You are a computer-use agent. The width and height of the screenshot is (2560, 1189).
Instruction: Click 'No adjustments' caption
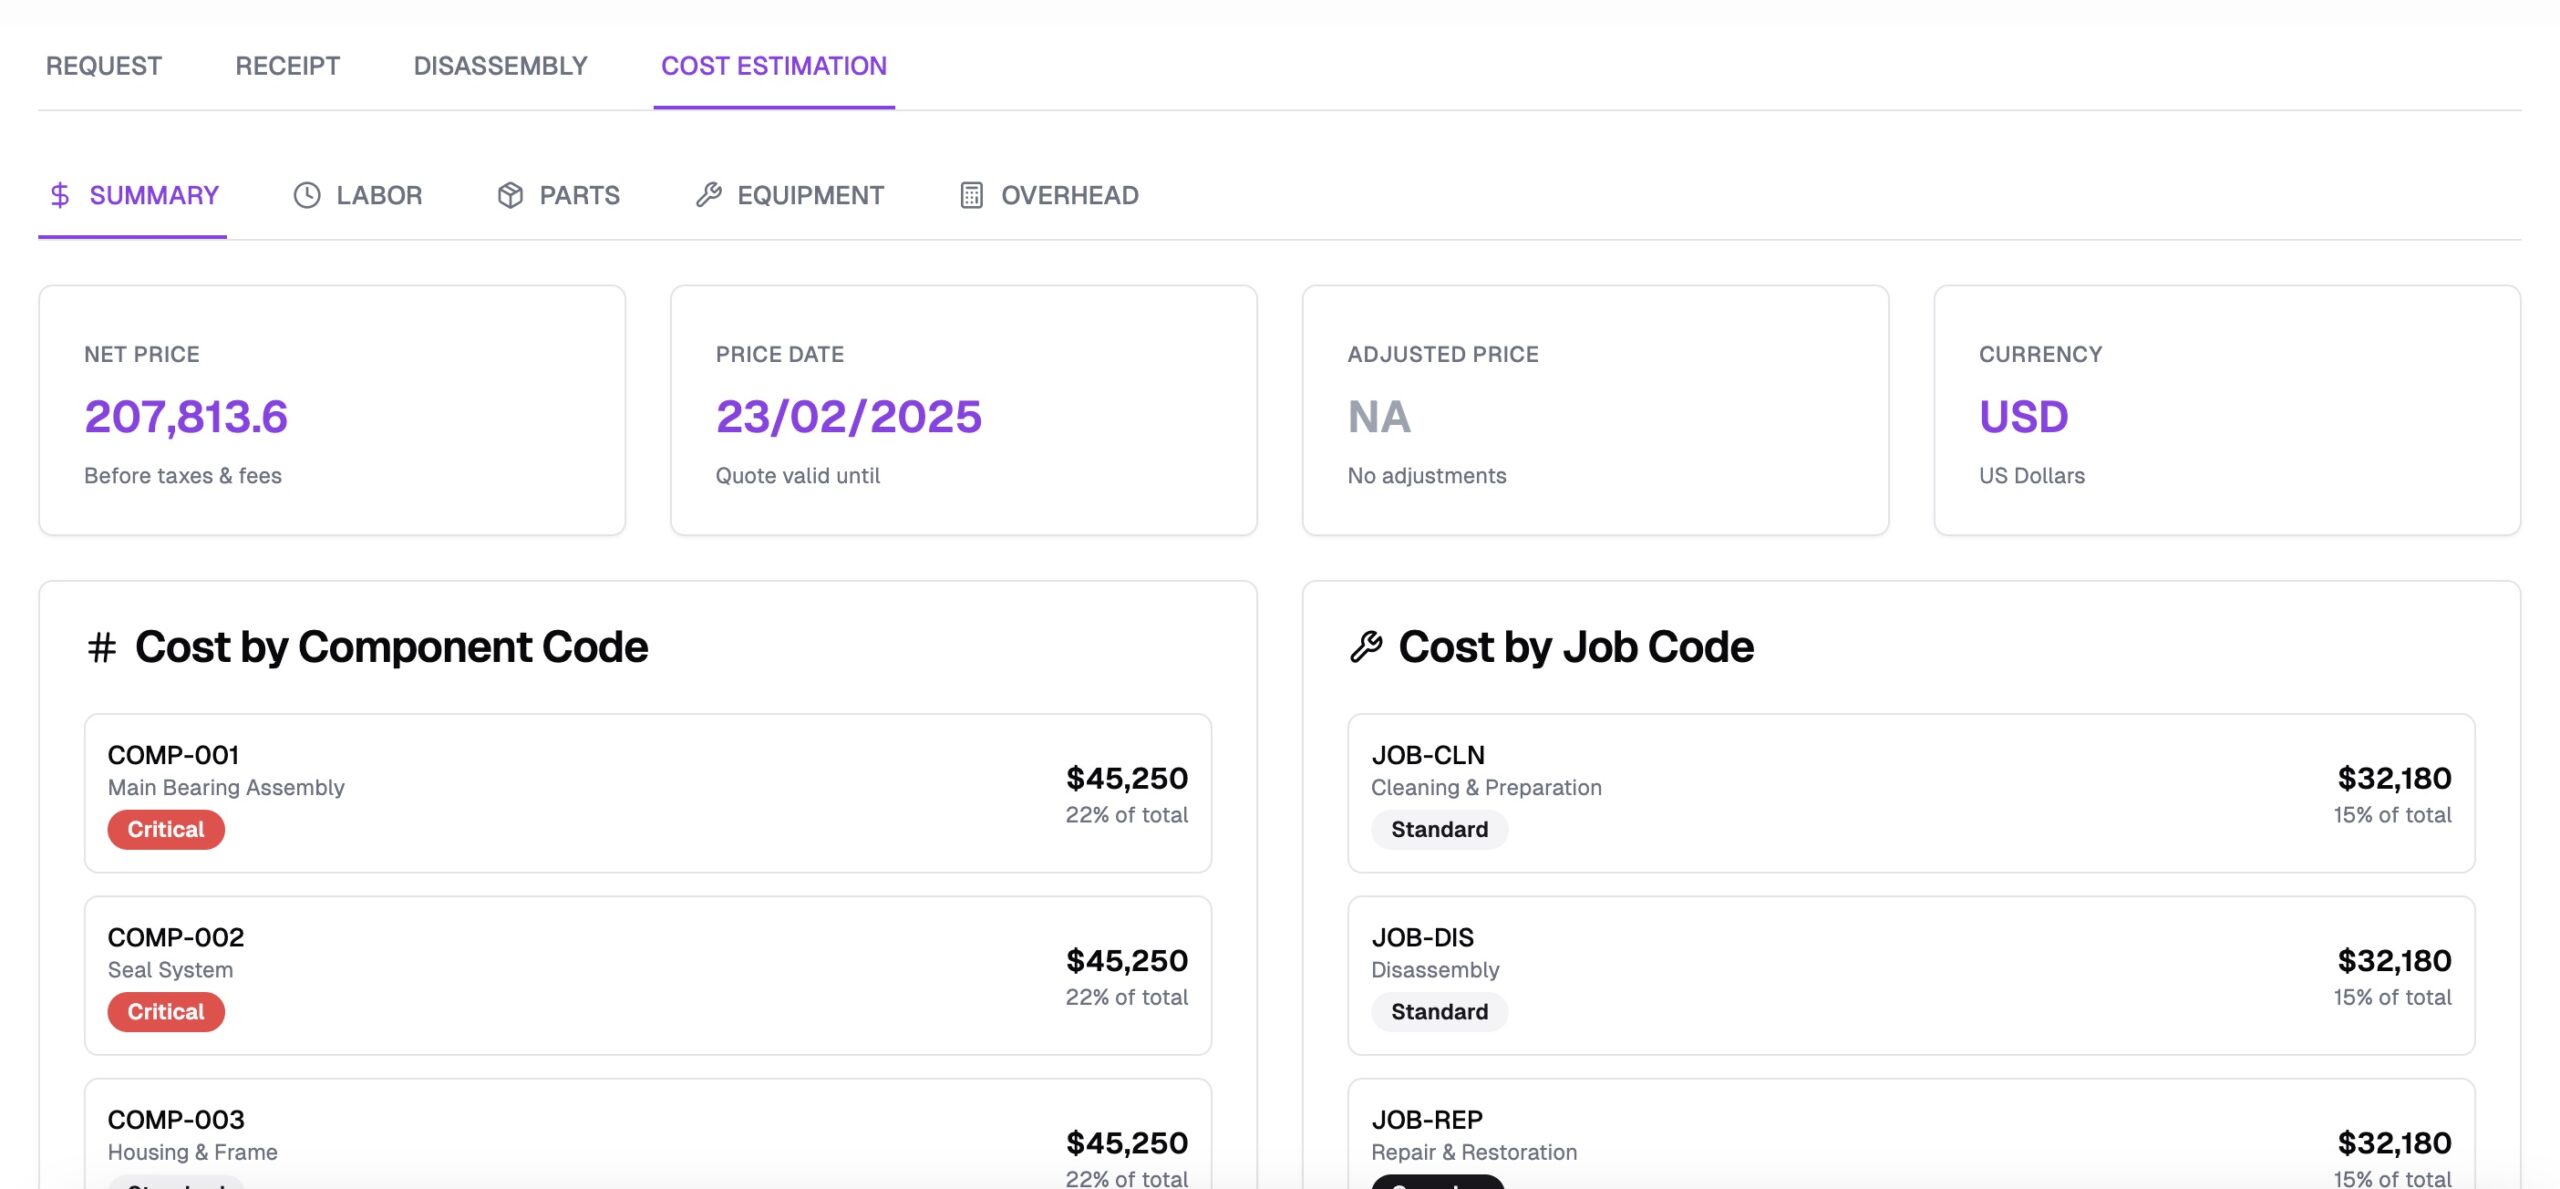1427,476
